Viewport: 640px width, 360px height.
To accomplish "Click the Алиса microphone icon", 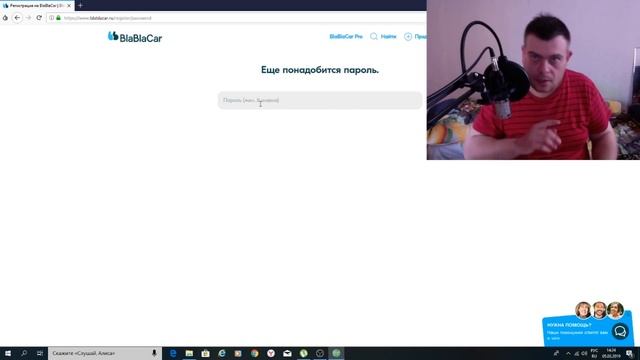I will (154, 353).
